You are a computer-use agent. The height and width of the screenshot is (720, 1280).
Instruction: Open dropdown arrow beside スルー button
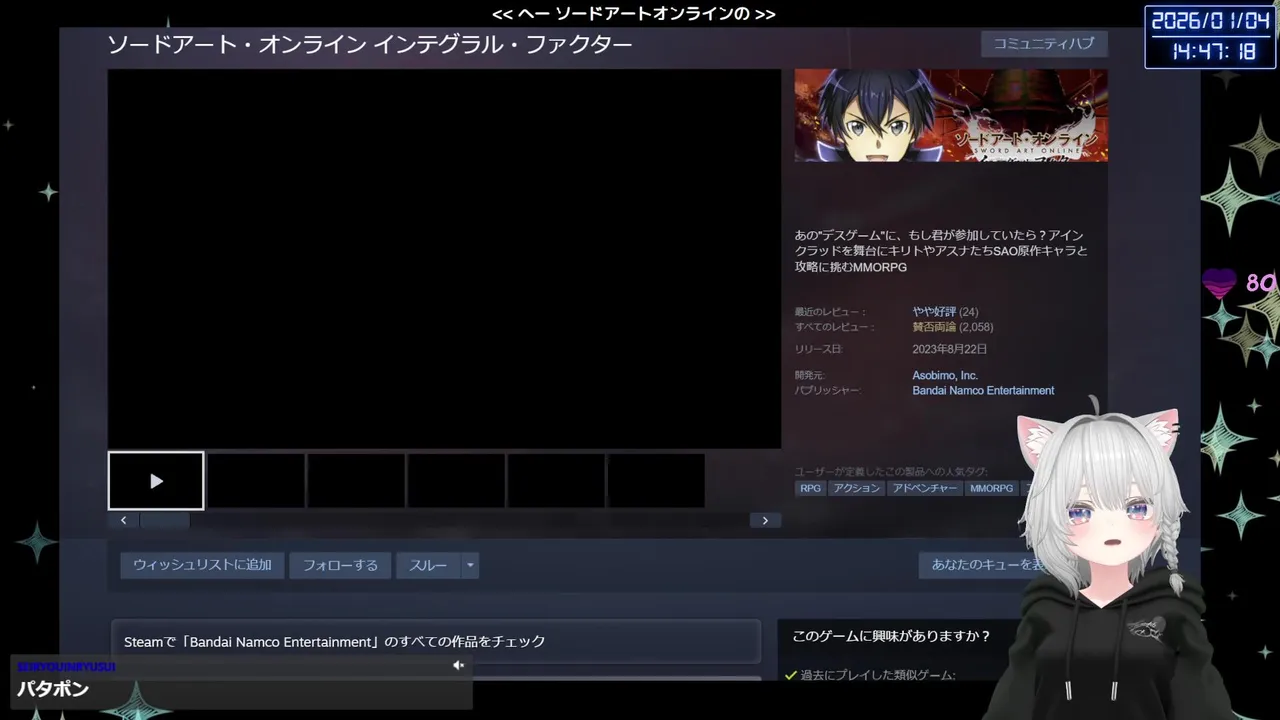click(x=470, y=565)
